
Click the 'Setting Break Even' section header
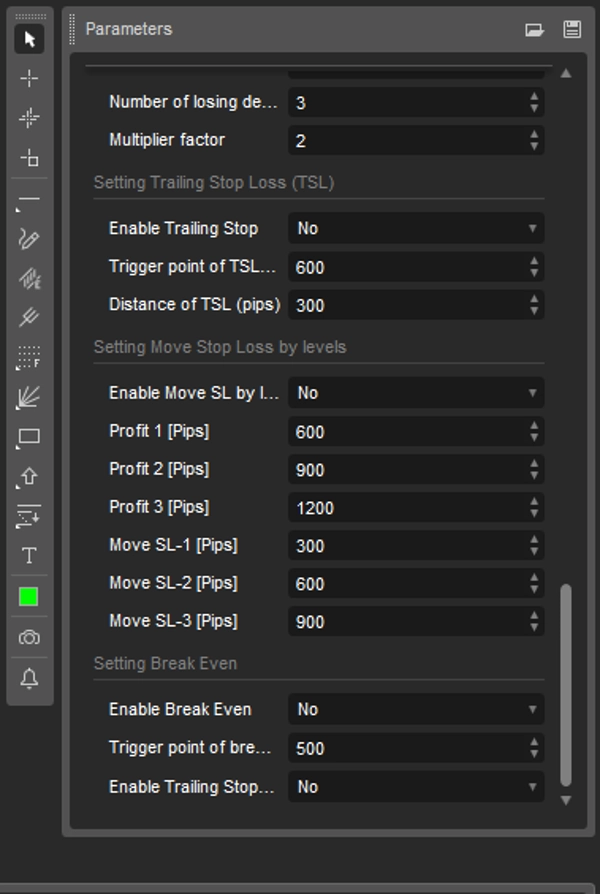tap(165, 664)
